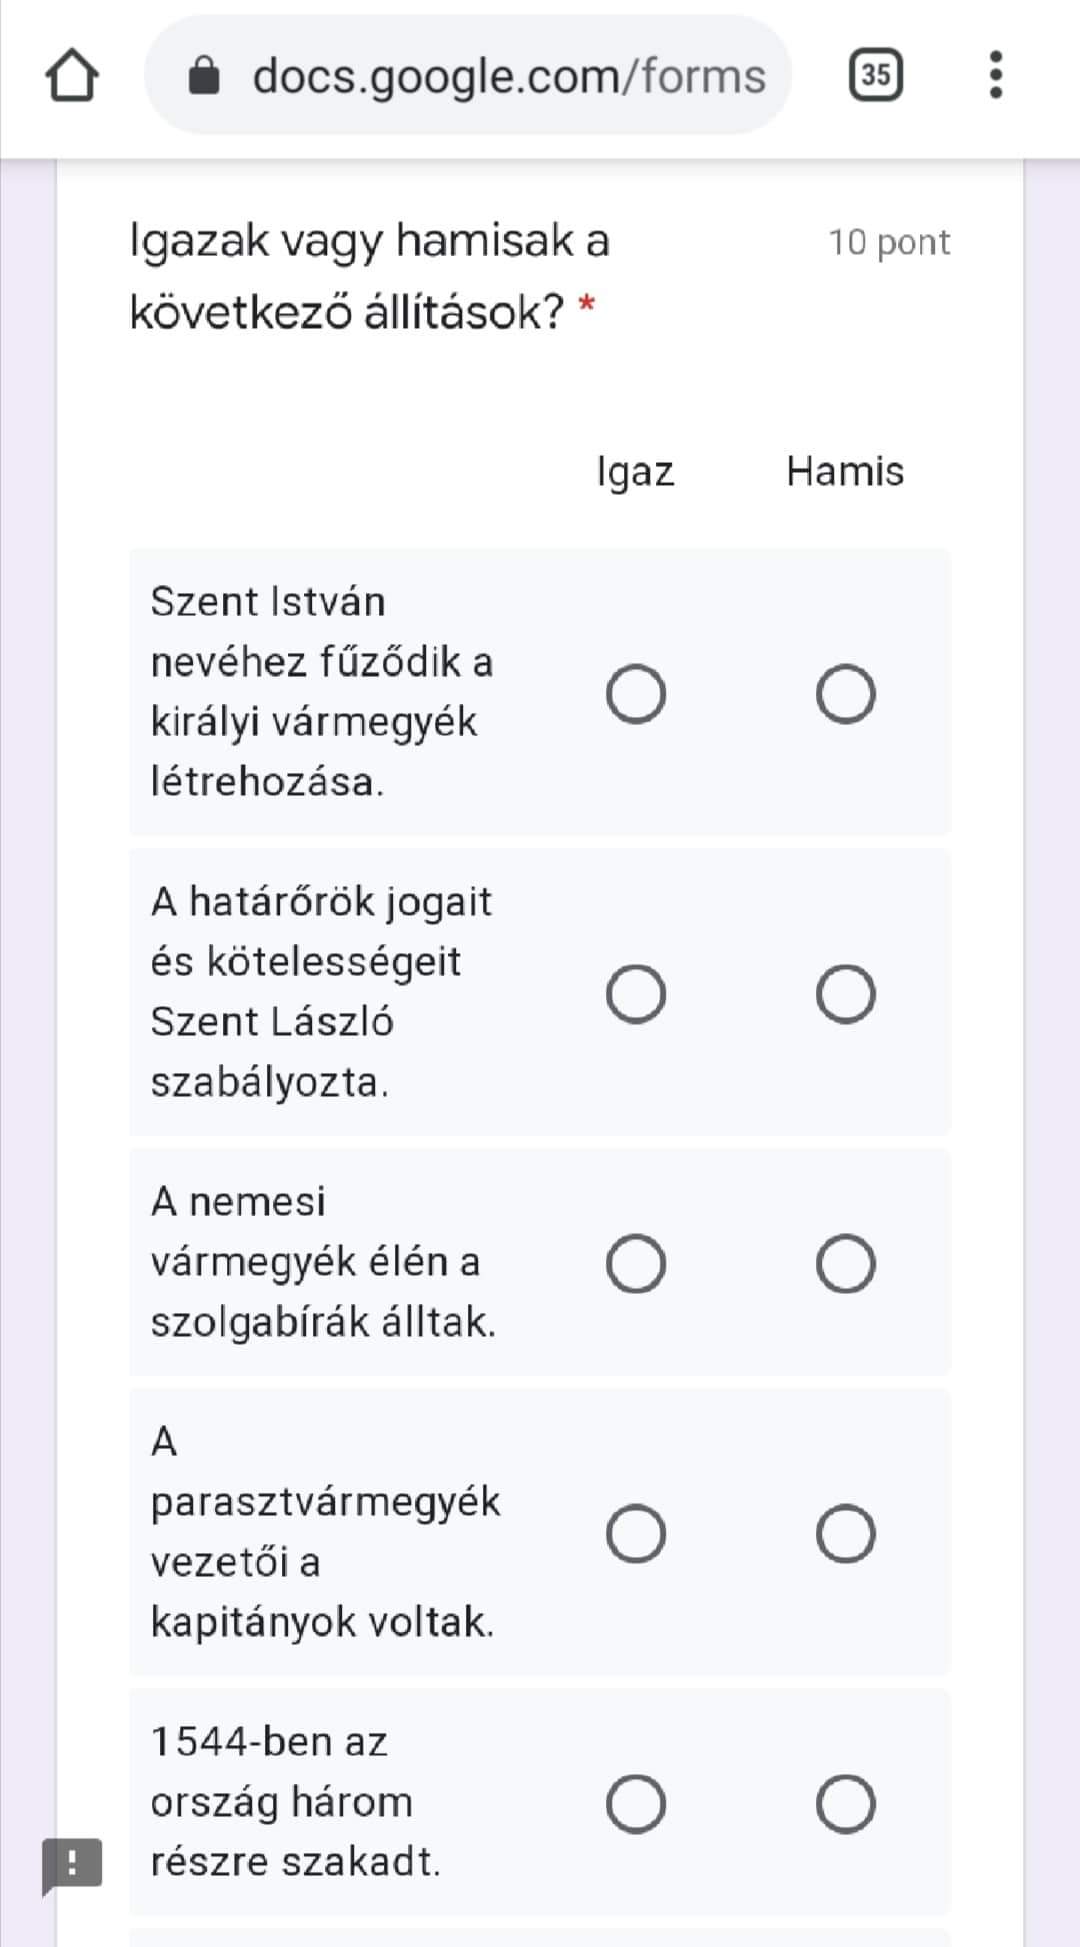Open the tab switcher showing 35 tabs

pos(875,75)
